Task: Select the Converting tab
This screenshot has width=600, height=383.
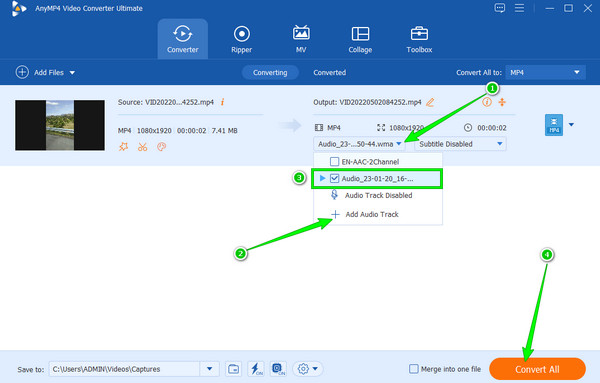Action: click(270, 72)
